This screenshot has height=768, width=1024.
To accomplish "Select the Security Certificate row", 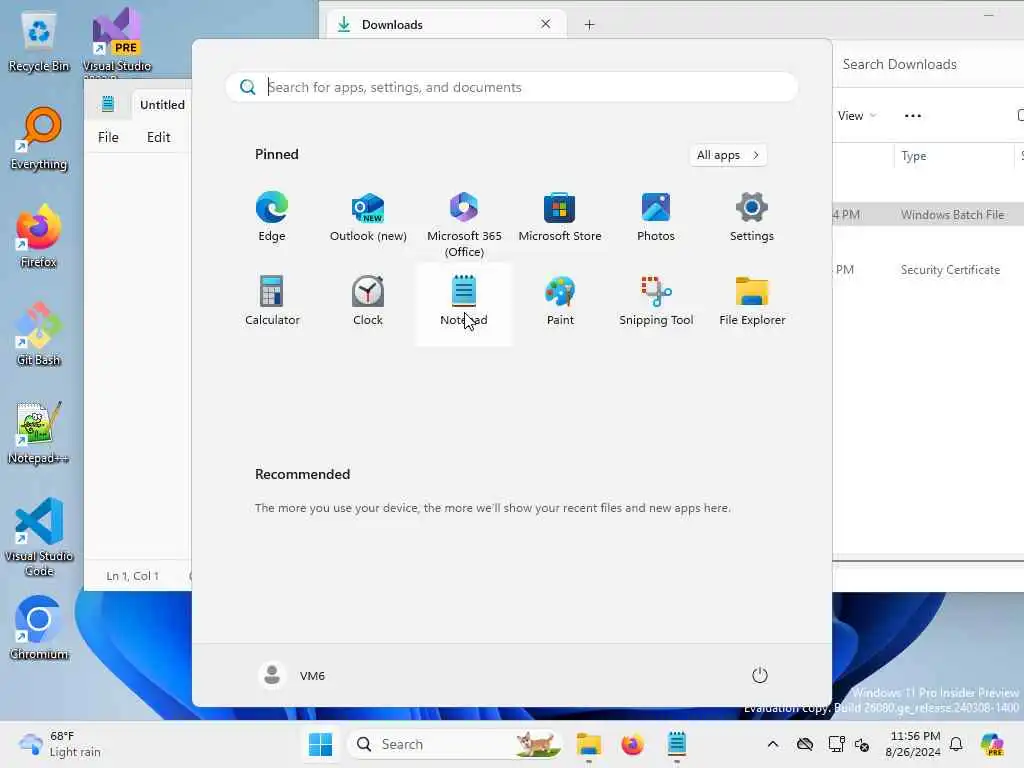I will (x=928, y=270).
